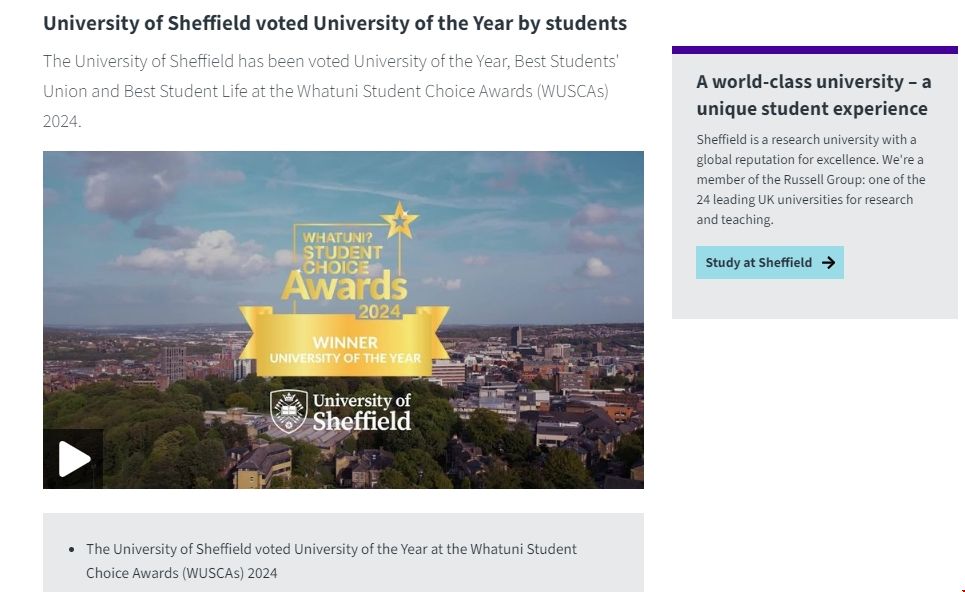Screen dimensions: 965x592
Task: Select the headline about University of the Year
Action: click(x=334, y=22)
